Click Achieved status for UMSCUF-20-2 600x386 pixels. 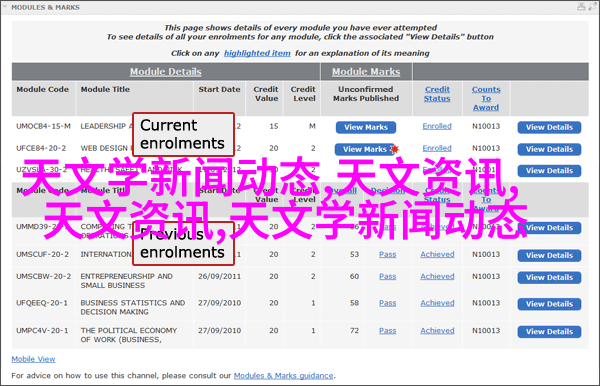437,254
